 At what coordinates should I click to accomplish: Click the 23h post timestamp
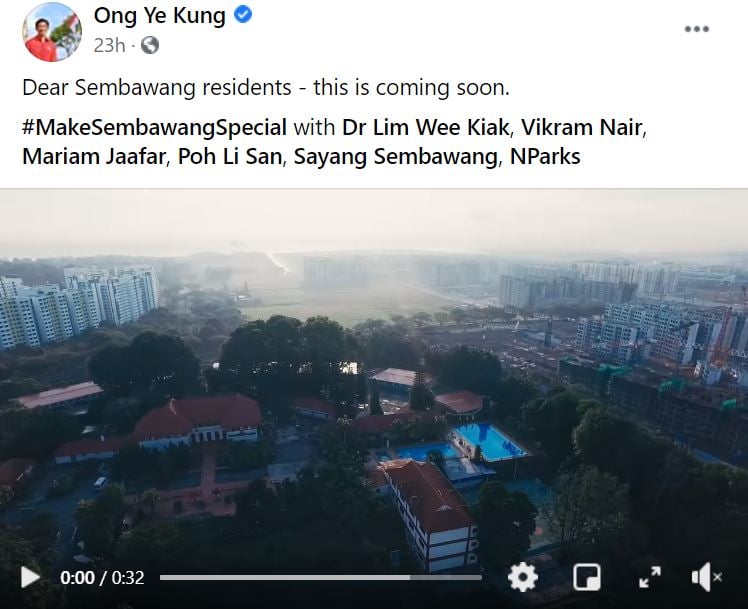click(x=109, y=45)
